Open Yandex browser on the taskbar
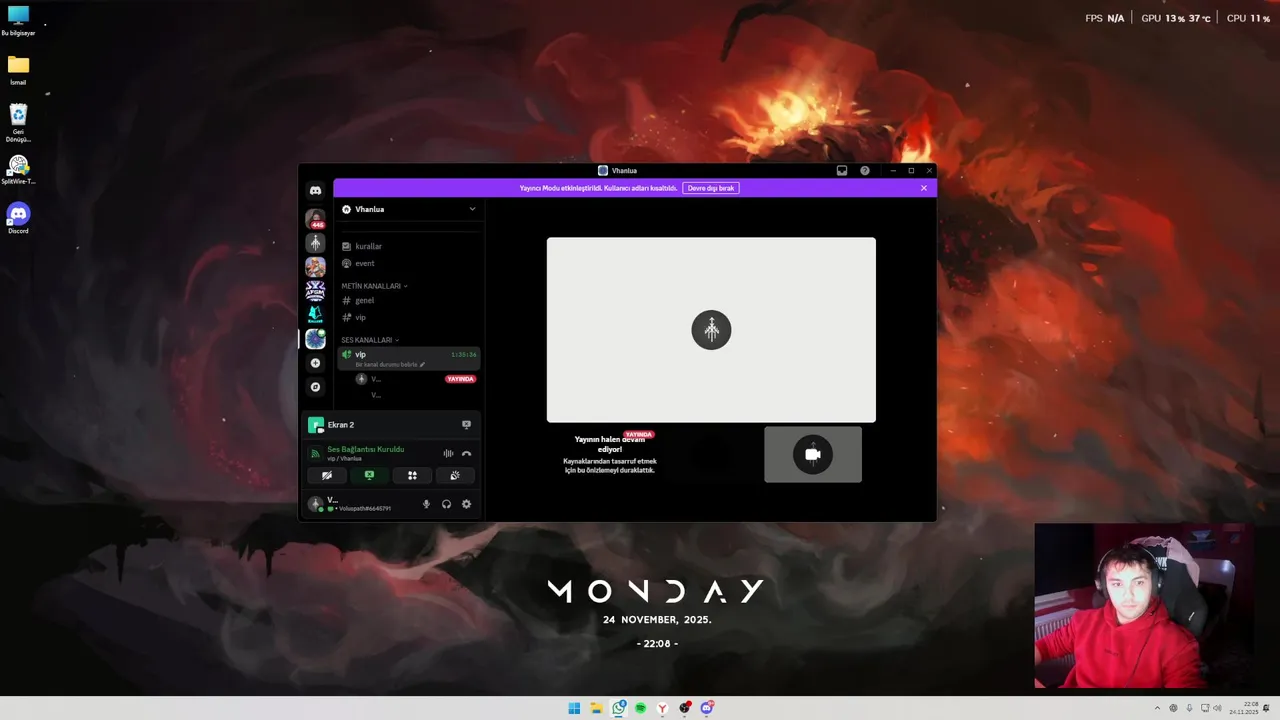This screenshot has width=1280, height=720. click(x=662, y=708)
